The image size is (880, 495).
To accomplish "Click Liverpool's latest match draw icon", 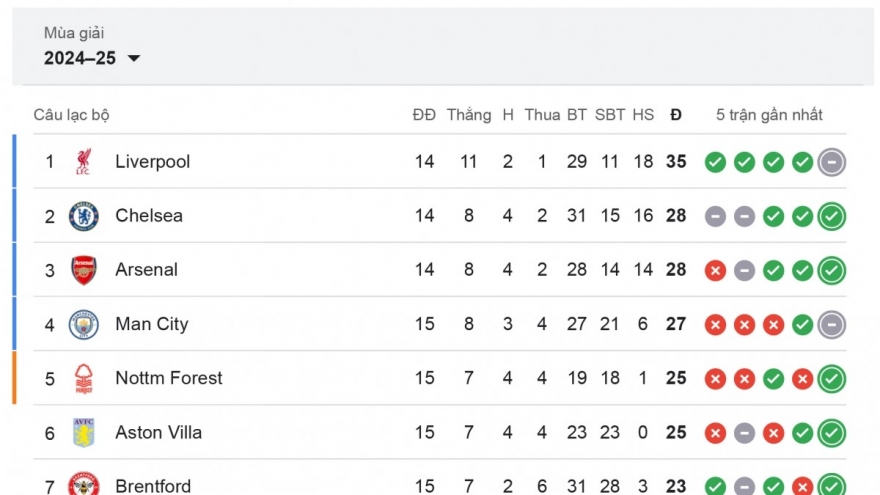I will [832, 162].
